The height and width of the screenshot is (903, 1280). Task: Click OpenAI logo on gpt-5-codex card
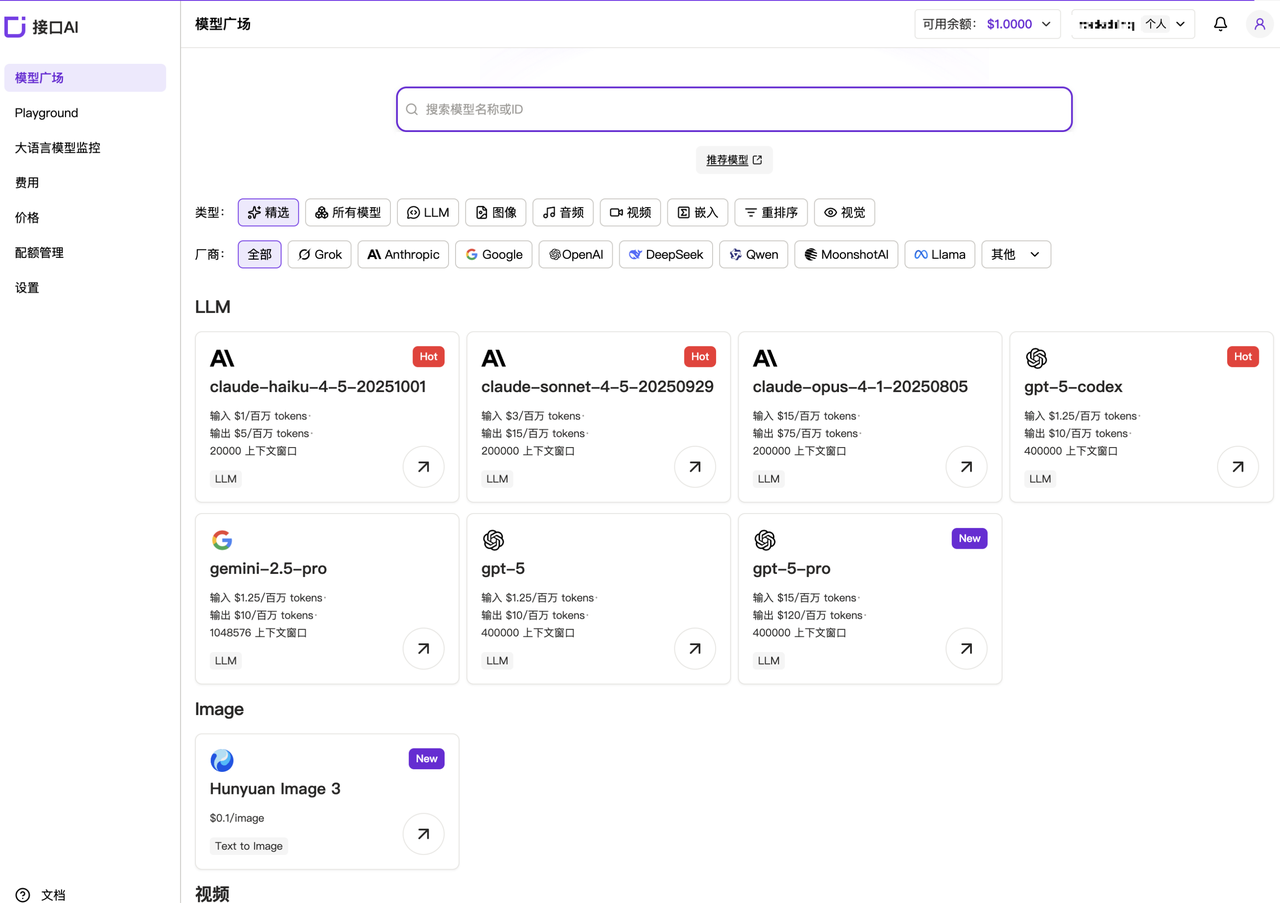coord(1036,358)
